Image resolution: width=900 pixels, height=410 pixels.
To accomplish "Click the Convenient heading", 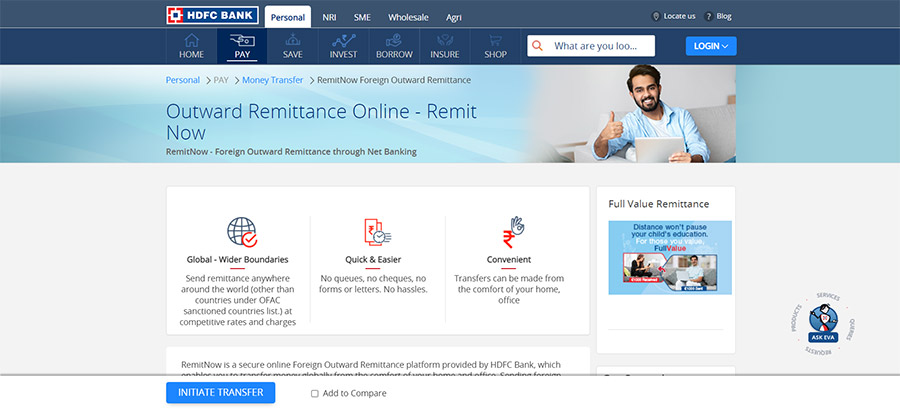I will coord(509,260).
